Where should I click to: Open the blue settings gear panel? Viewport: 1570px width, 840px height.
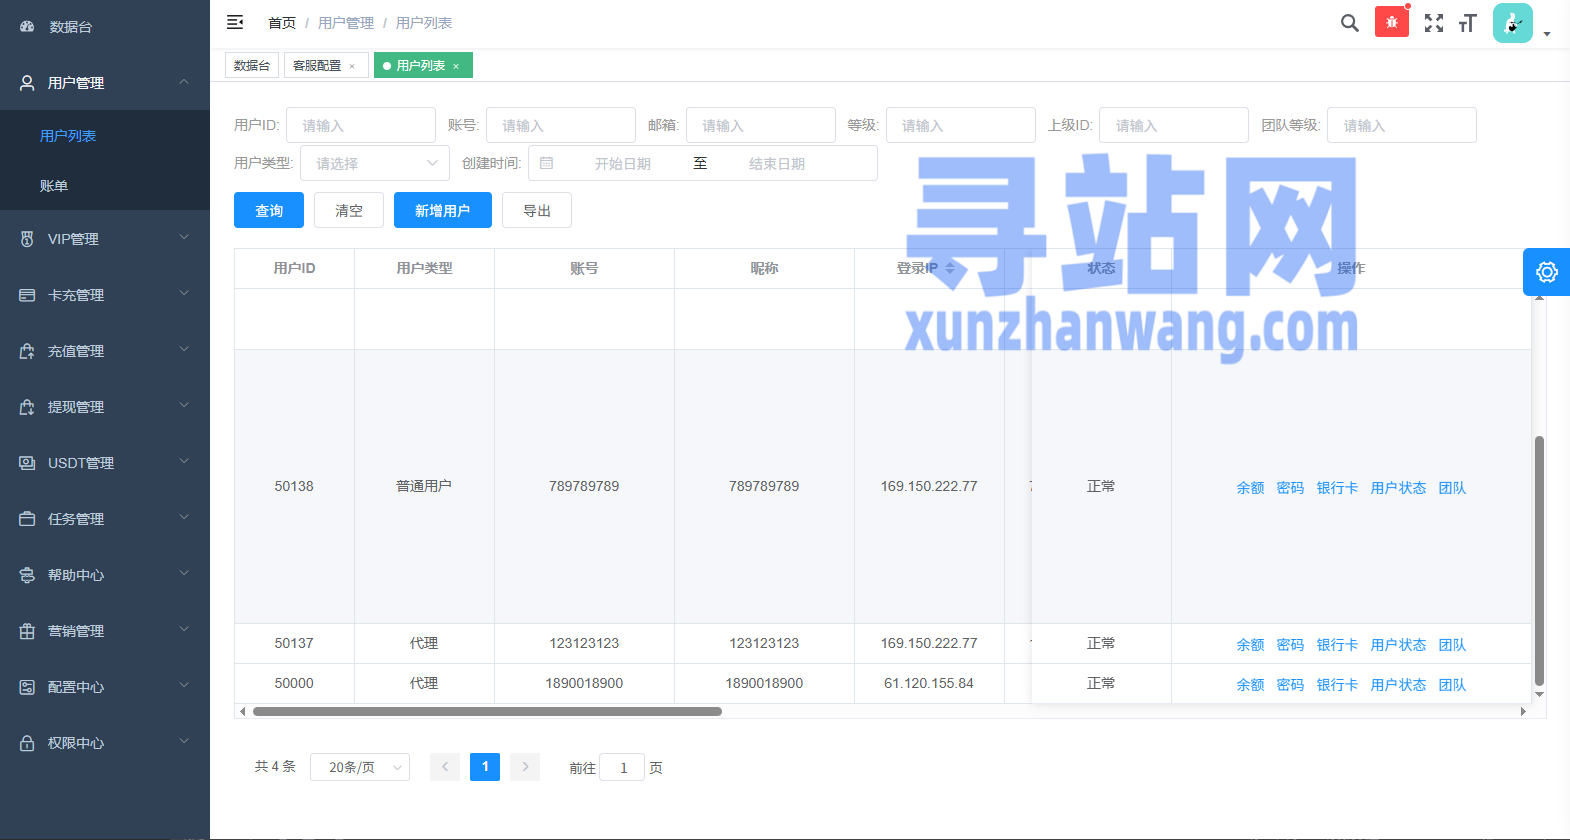(x=1546, y=272)
